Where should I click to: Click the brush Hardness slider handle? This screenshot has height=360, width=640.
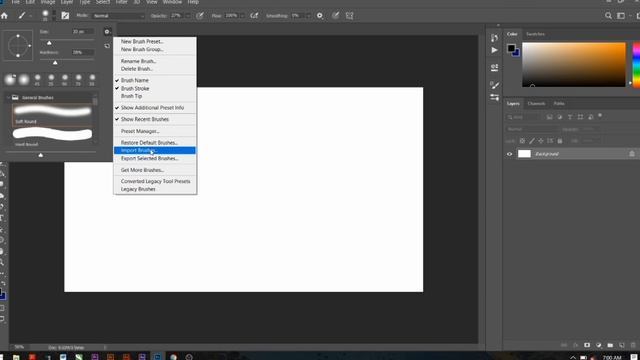55,62
